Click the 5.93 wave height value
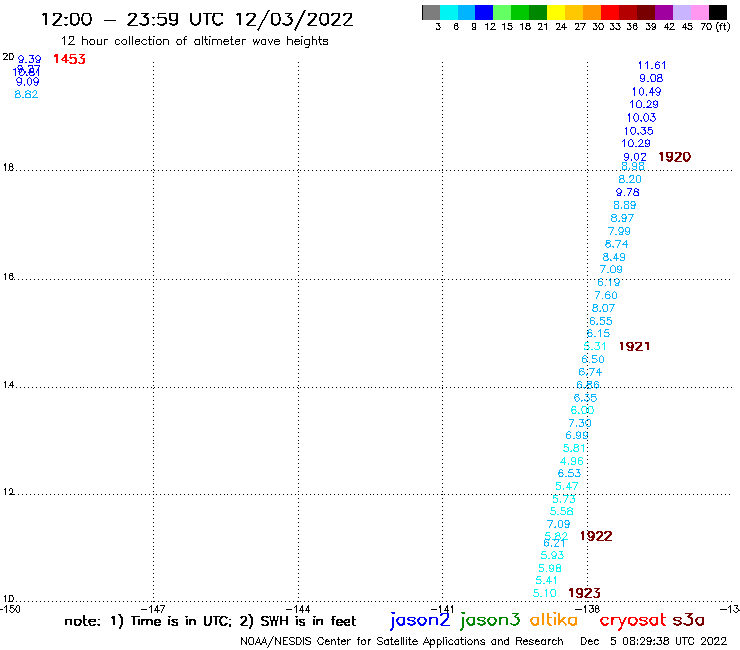This screenshot has height=650, width=740. pyautogui.click(x=552, y=556)
